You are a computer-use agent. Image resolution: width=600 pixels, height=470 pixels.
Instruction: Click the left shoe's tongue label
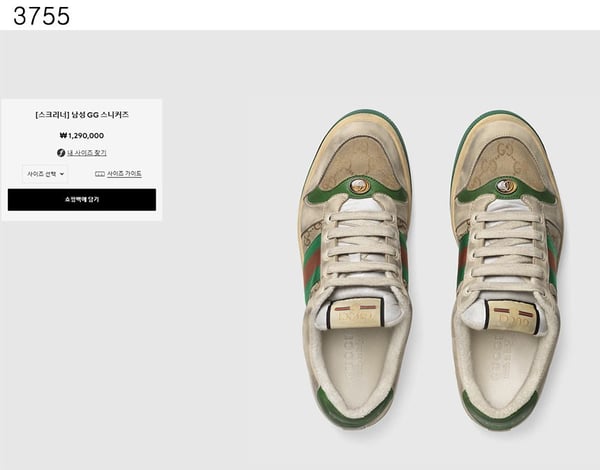click(x=357, y=312)
